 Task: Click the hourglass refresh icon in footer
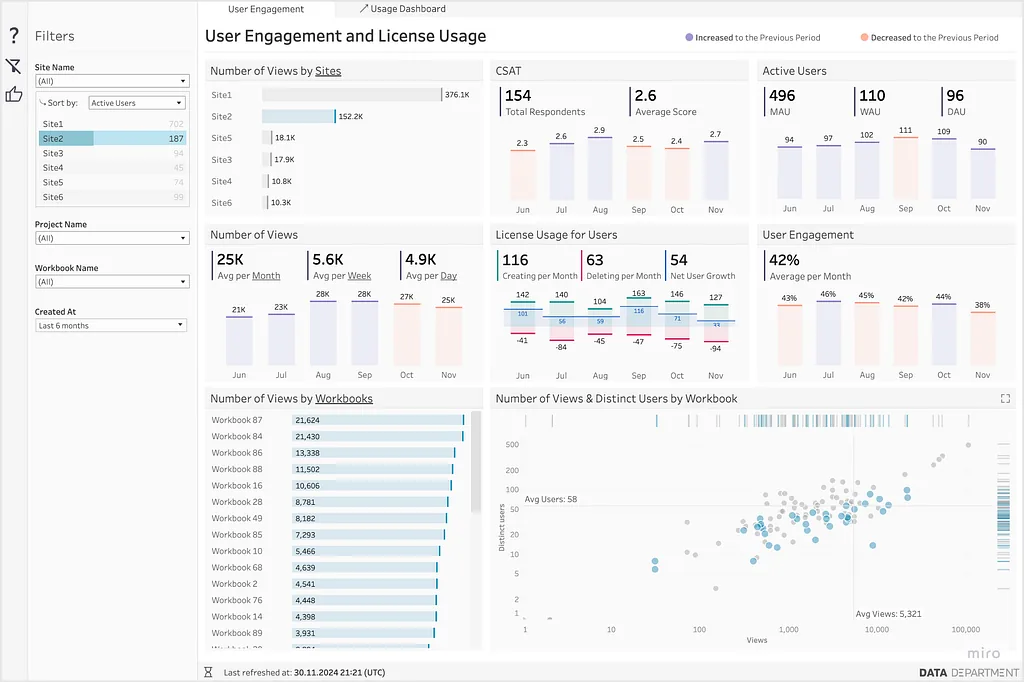(208, 672)
